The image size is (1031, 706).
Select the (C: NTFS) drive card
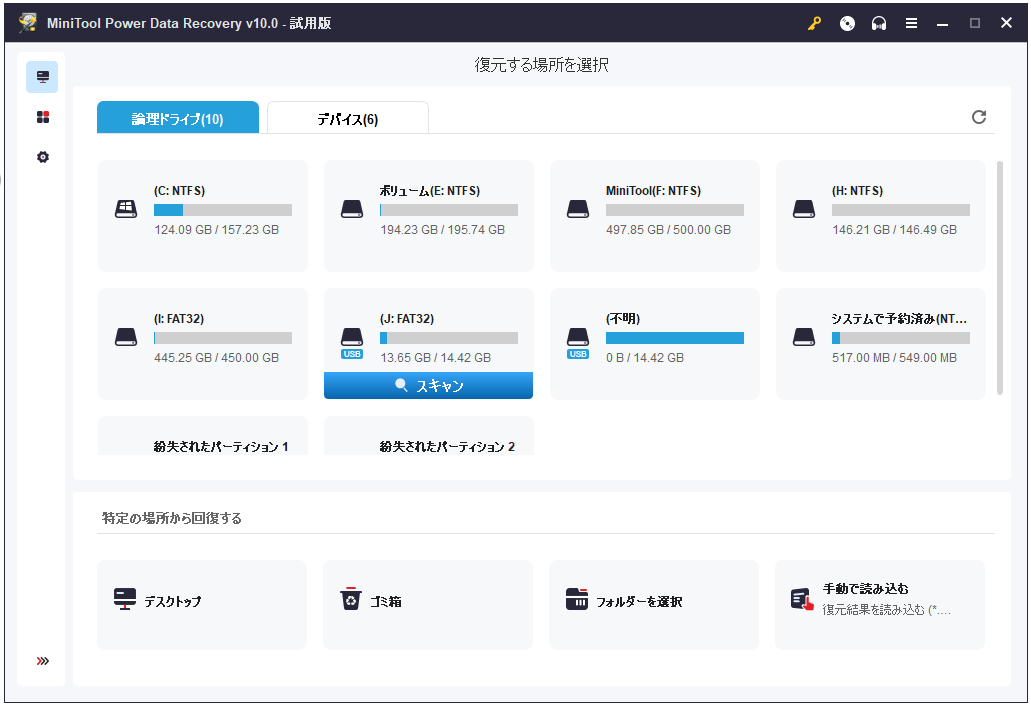(x=203, y=216)
